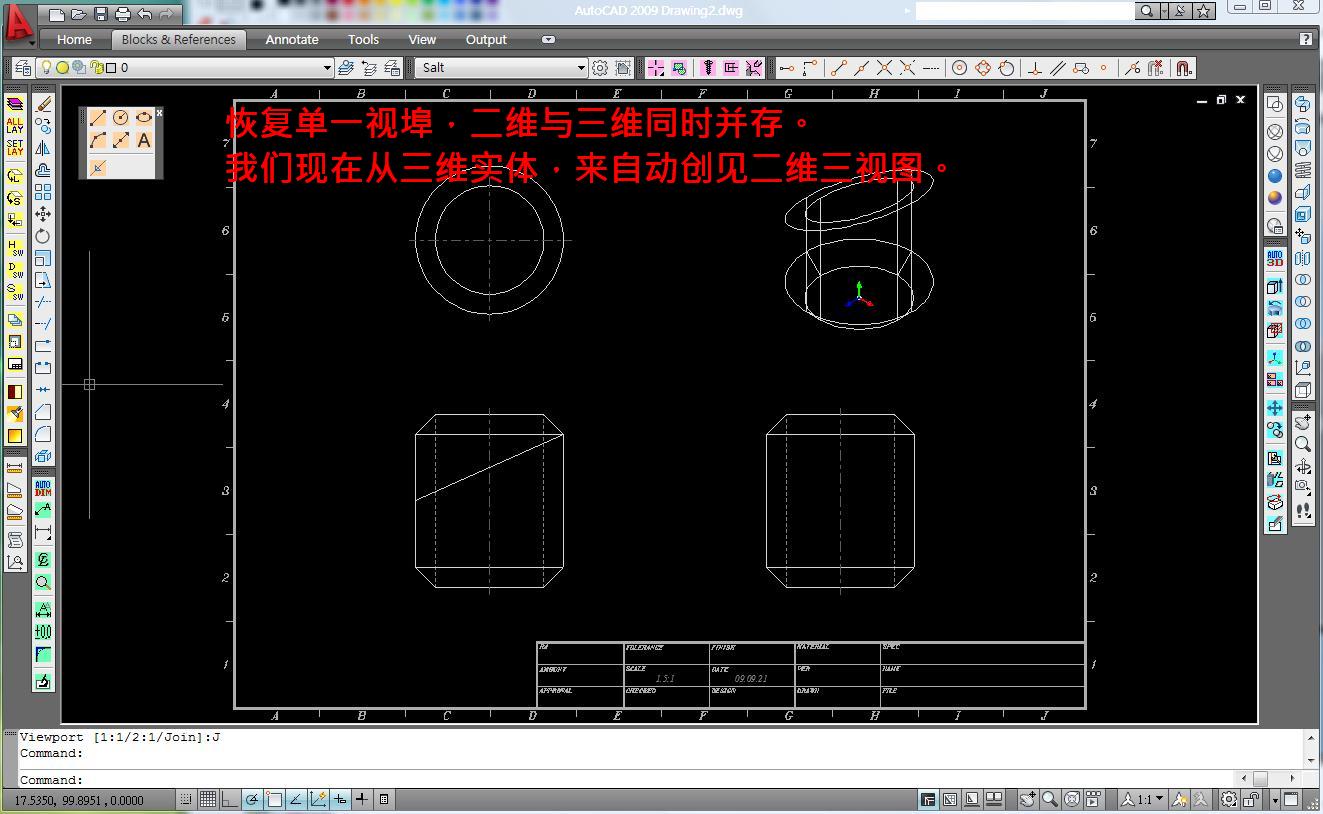Viewport: 1323px width, 814px height.
Task: Click the Plot printer icon
Action: click(123, 14)
